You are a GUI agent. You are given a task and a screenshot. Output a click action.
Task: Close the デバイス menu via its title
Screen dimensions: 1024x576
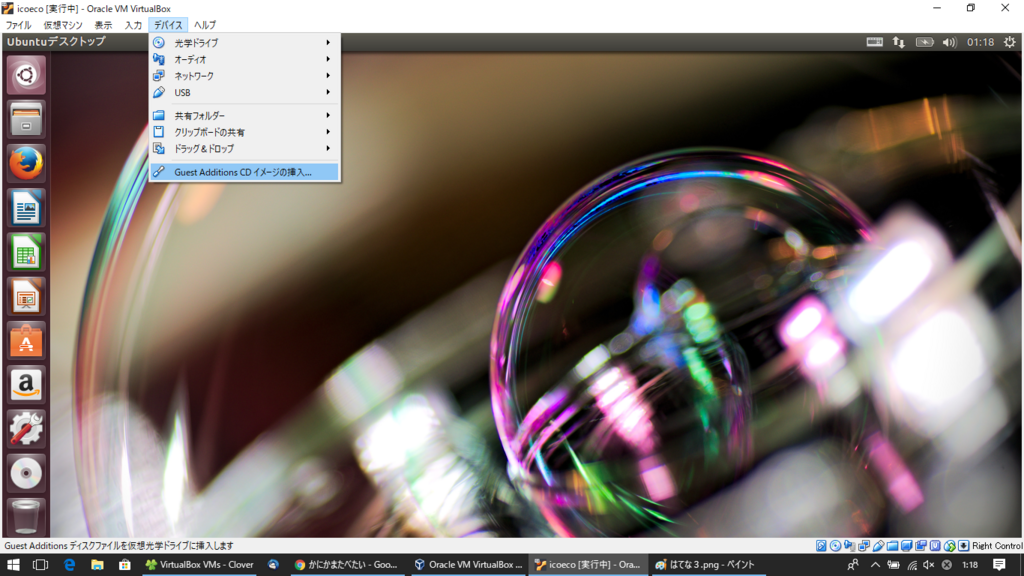pos(168,25)
